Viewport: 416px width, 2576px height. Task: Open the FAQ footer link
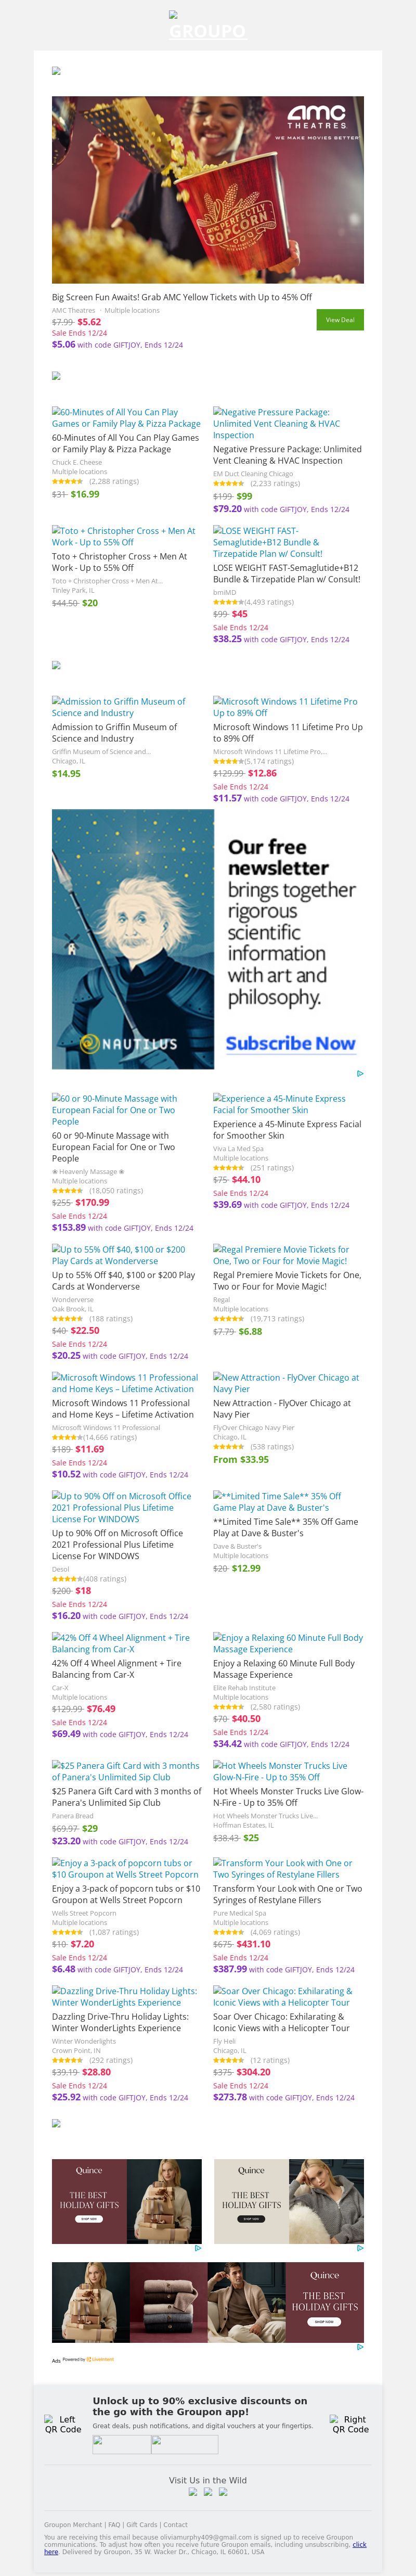tap(114, 2524)
